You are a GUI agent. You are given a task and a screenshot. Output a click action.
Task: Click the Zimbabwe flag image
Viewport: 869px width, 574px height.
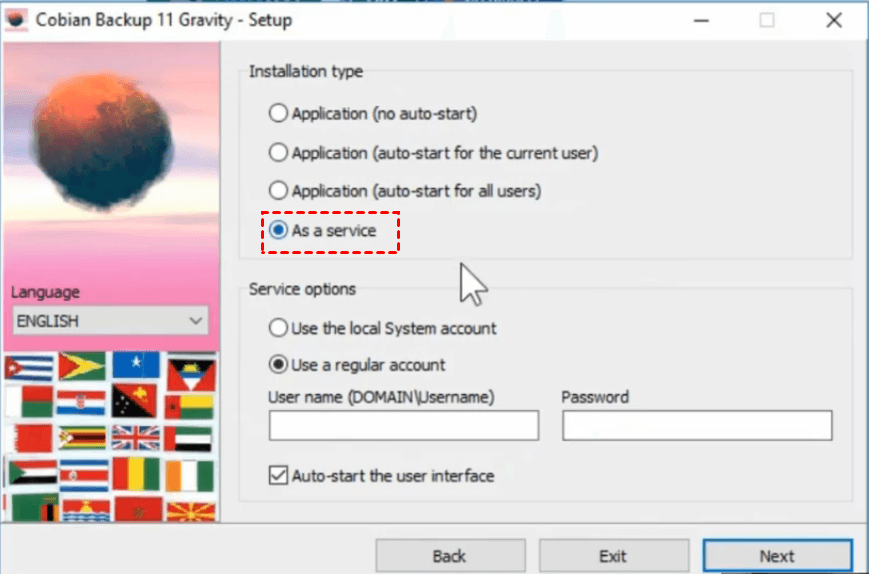(82, 438)
